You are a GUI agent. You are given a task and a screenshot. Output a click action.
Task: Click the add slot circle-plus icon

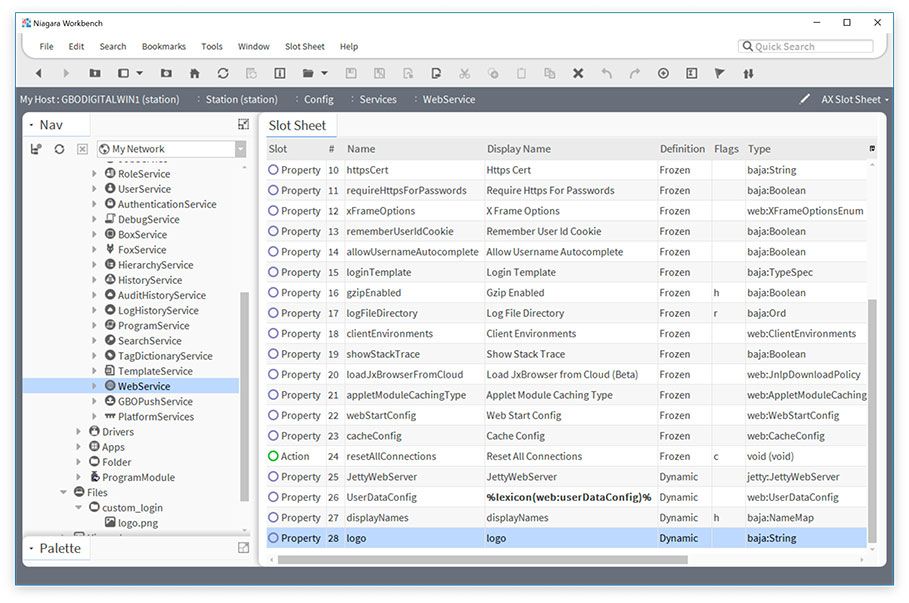point(663,73)
